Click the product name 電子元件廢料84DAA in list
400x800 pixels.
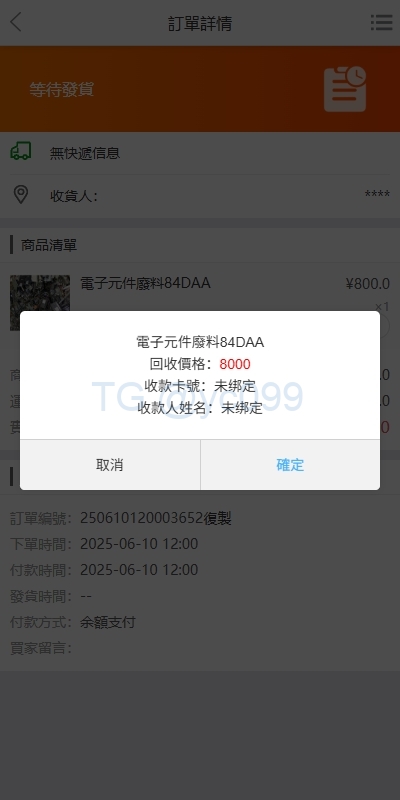pos(145,283)
